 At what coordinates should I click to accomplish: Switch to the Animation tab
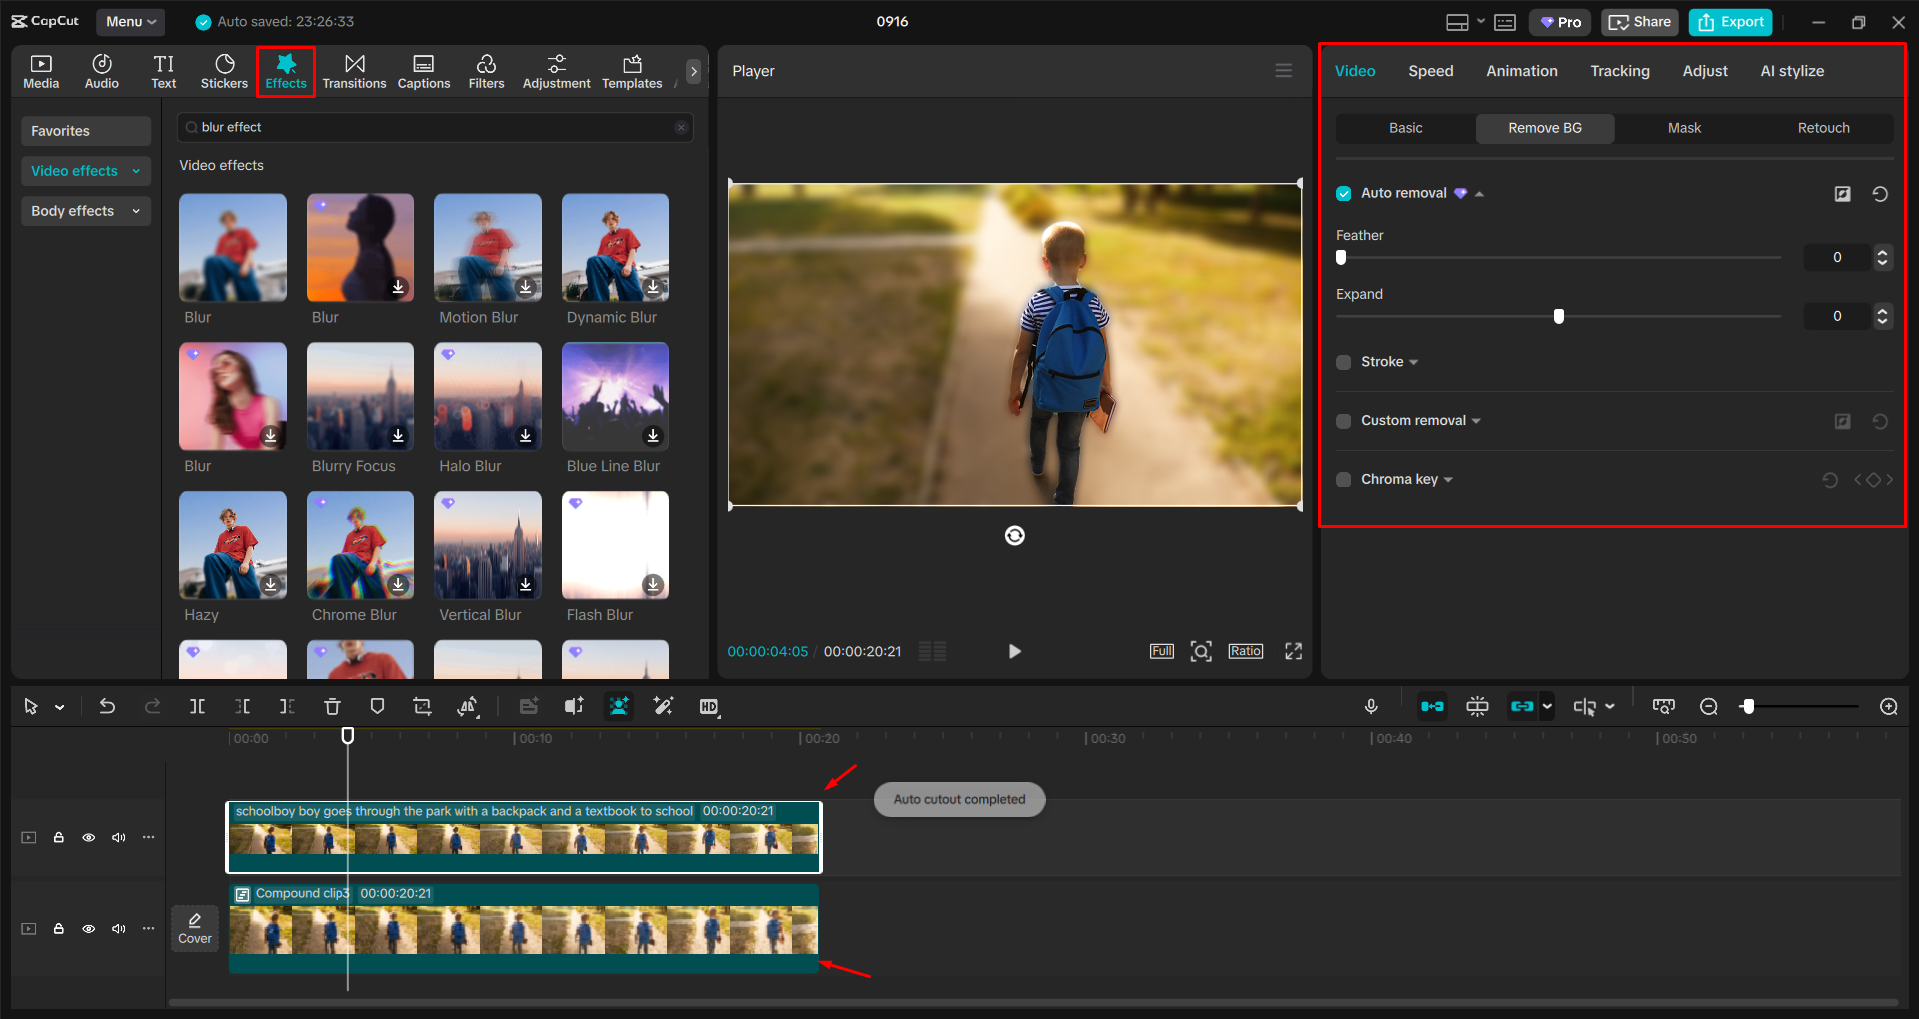[x=1521, y=71]
